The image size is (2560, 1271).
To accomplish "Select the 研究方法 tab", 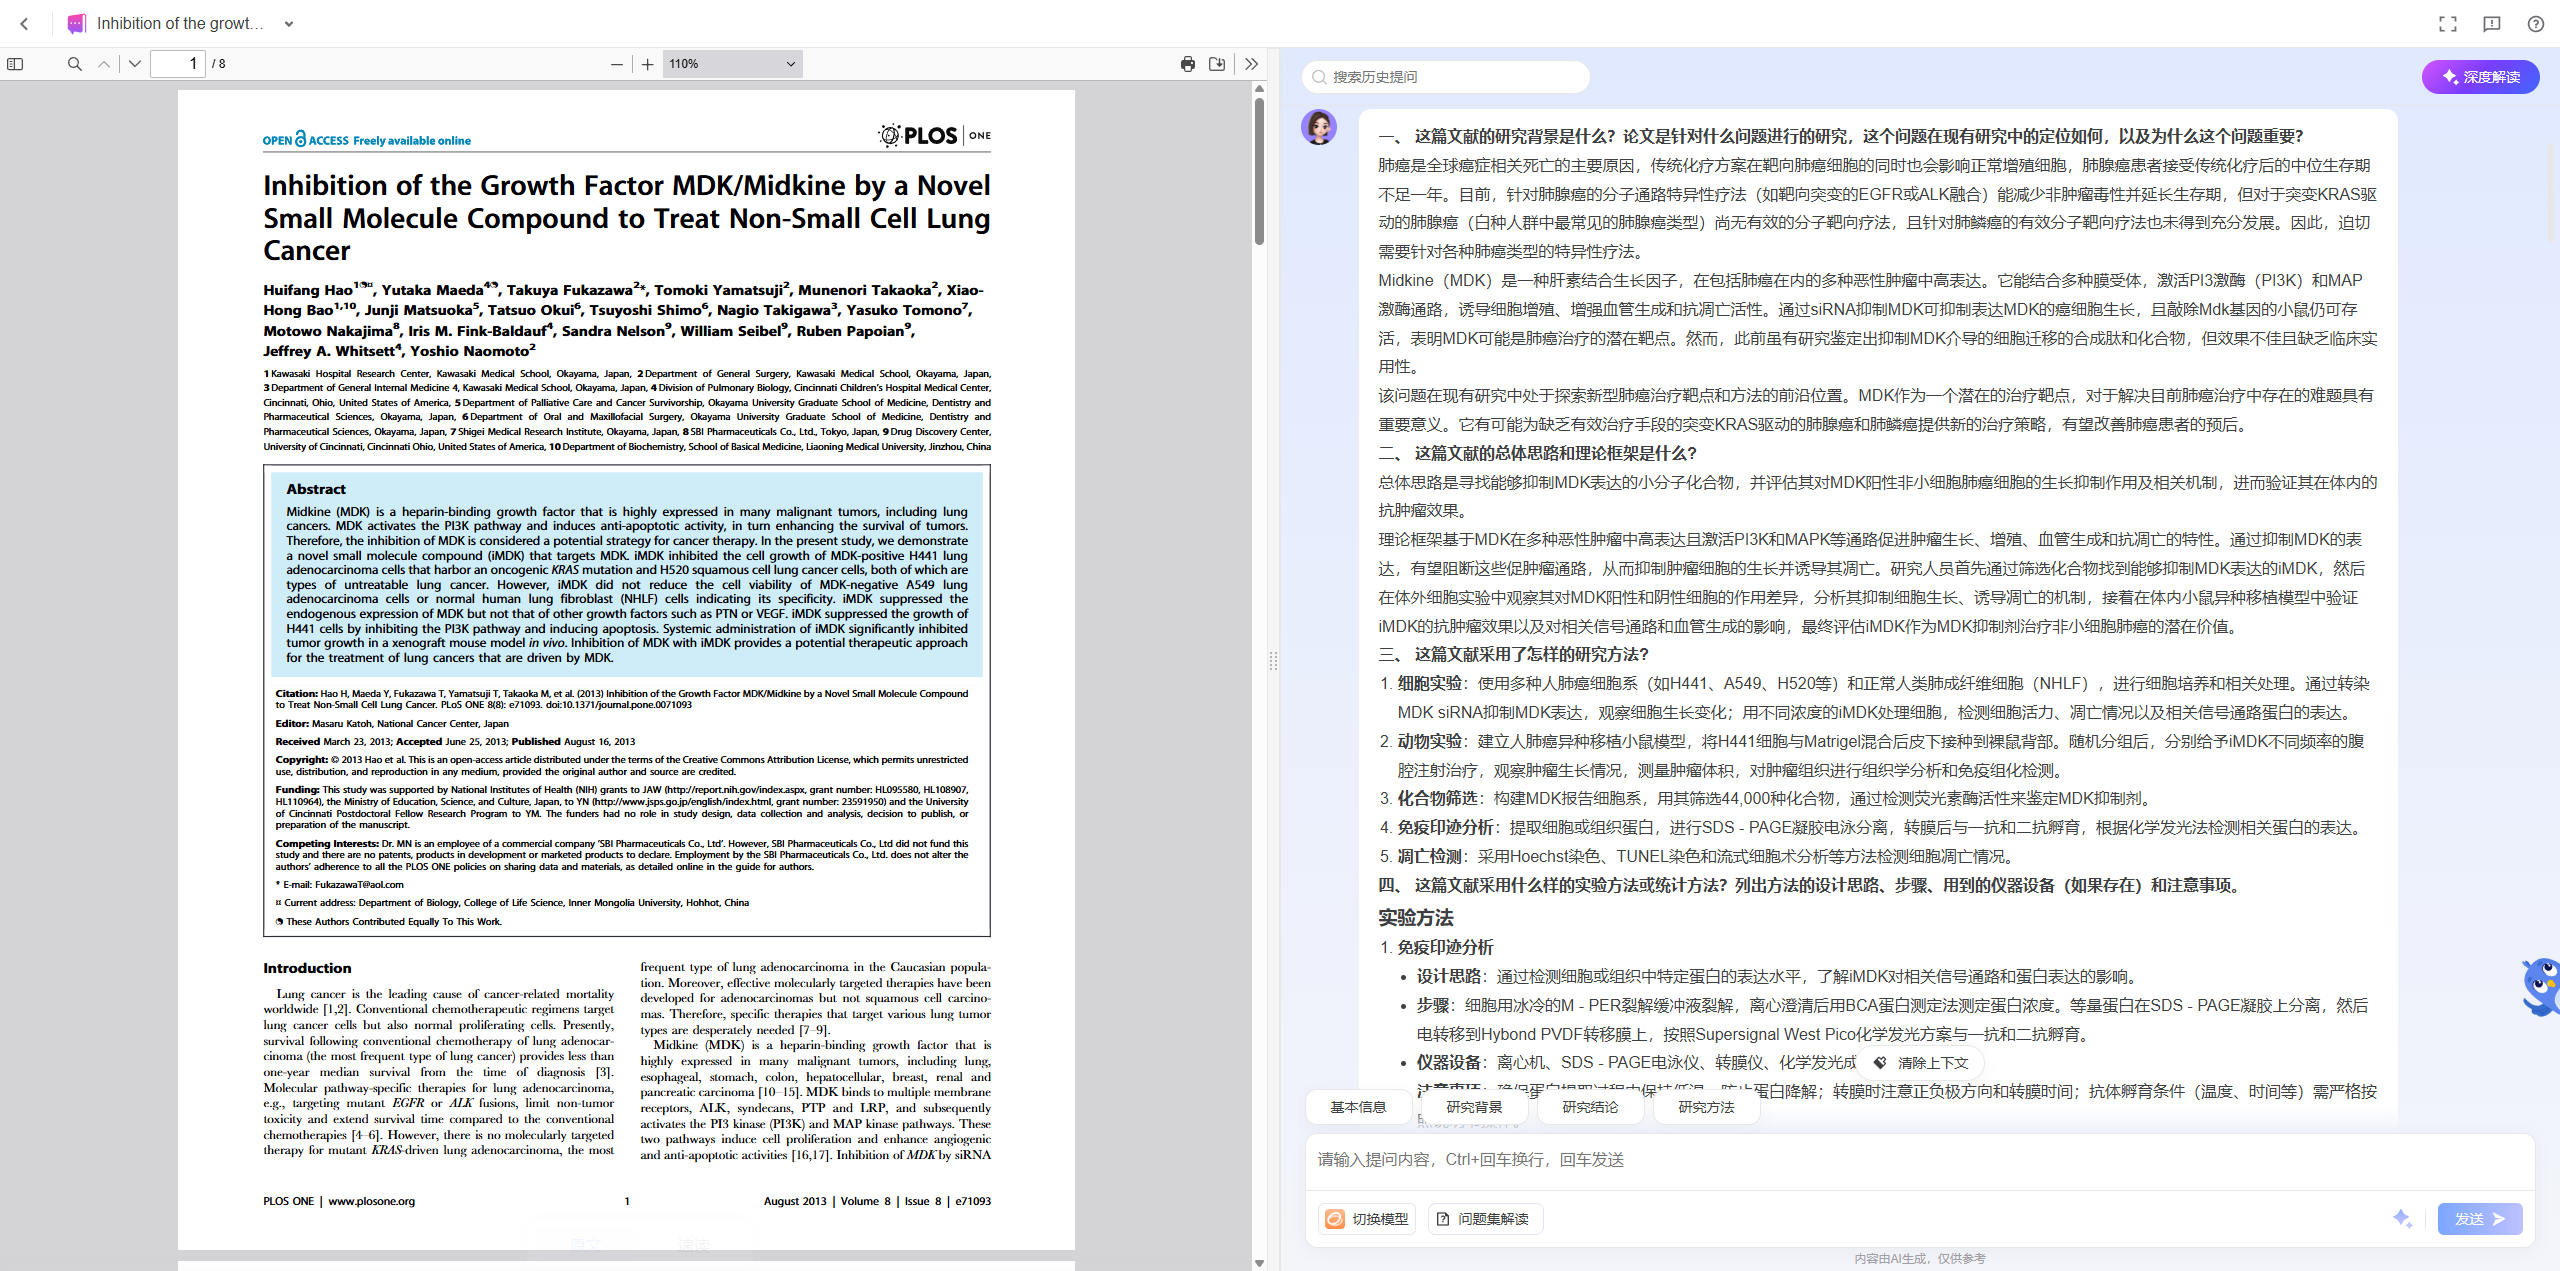I will click(x=1706, y=1107).
